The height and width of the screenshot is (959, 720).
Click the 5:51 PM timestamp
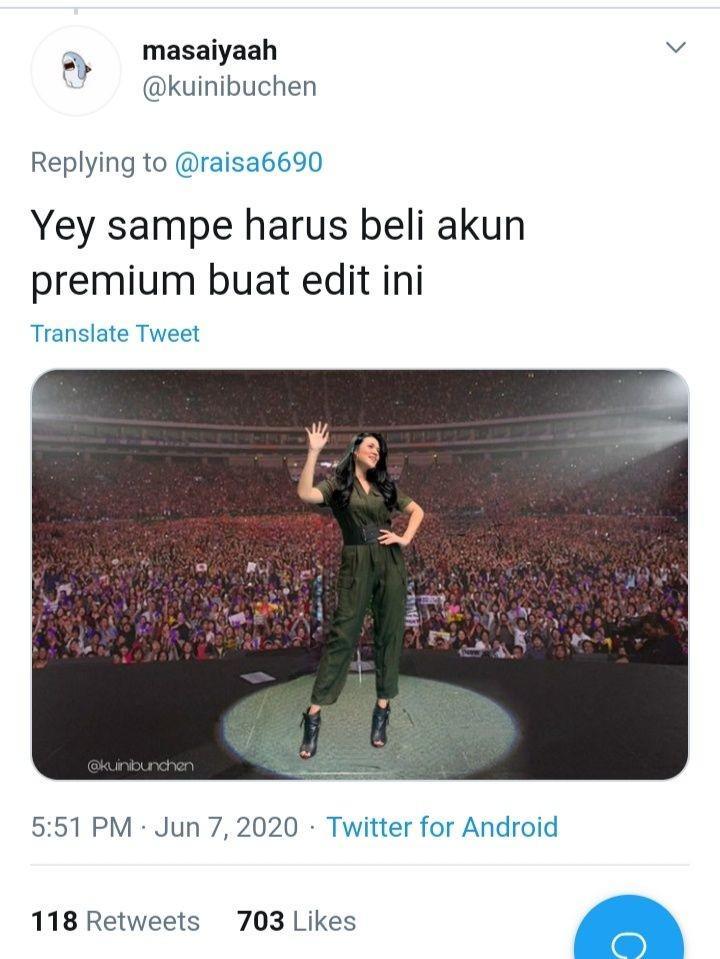(x=81, y=827)
